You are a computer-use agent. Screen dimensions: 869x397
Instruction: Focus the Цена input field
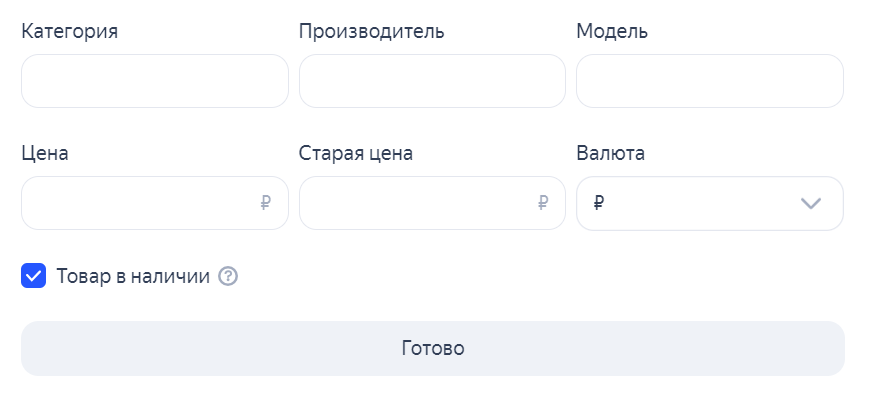click(155, 203)
